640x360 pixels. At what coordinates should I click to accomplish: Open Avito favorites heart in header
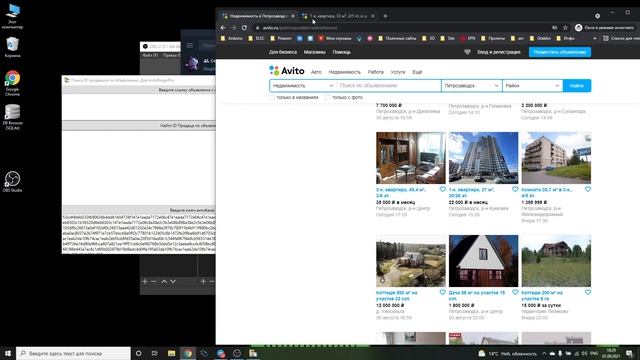467,52
